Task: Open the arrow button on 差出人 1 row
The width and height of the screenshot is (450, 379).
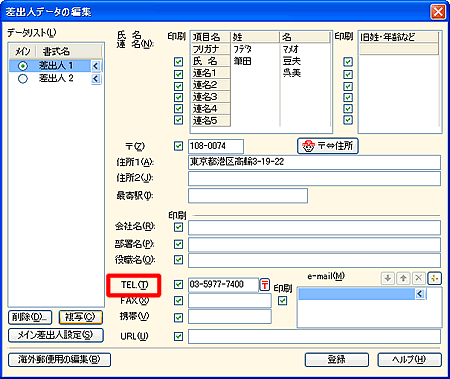Action: [96, 66]
